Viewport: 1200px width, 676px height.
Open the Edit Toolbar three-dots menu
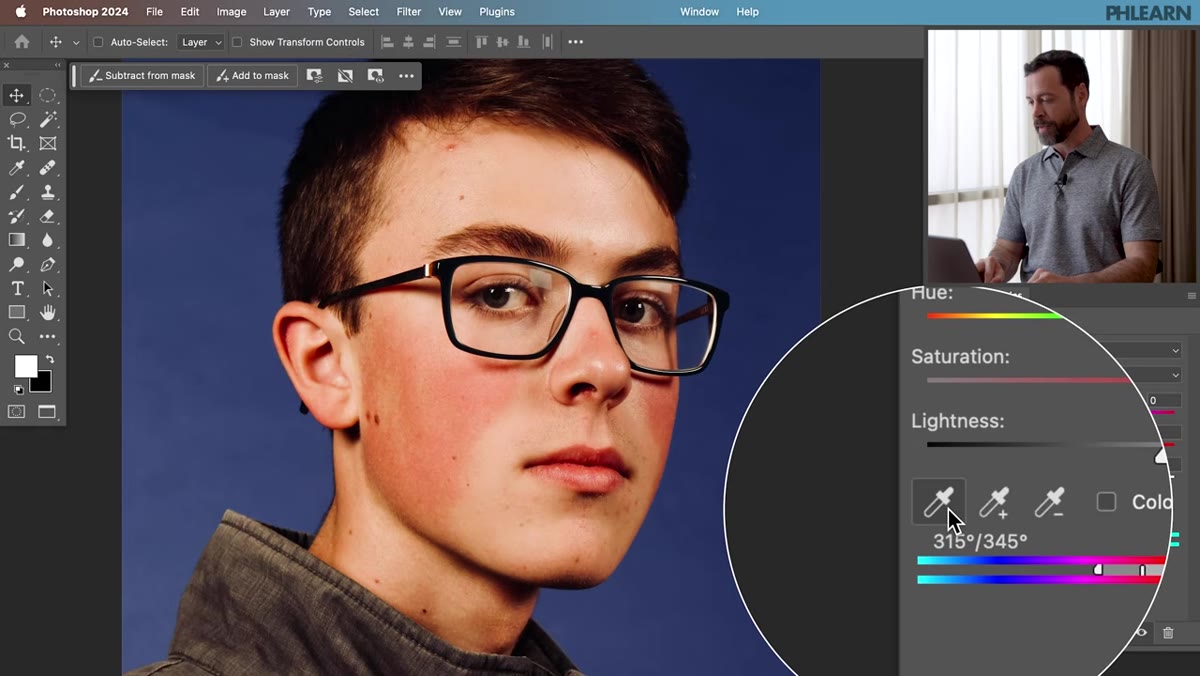(47, 337)
